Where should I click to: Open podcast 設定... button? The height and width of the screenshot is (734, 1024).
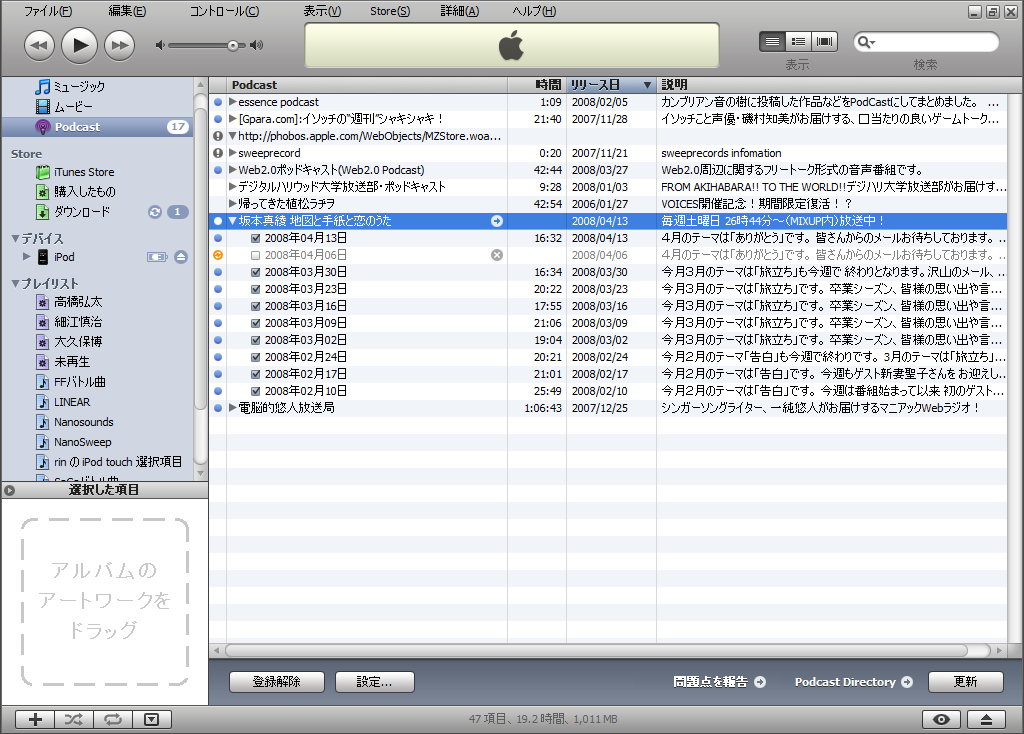374,682
